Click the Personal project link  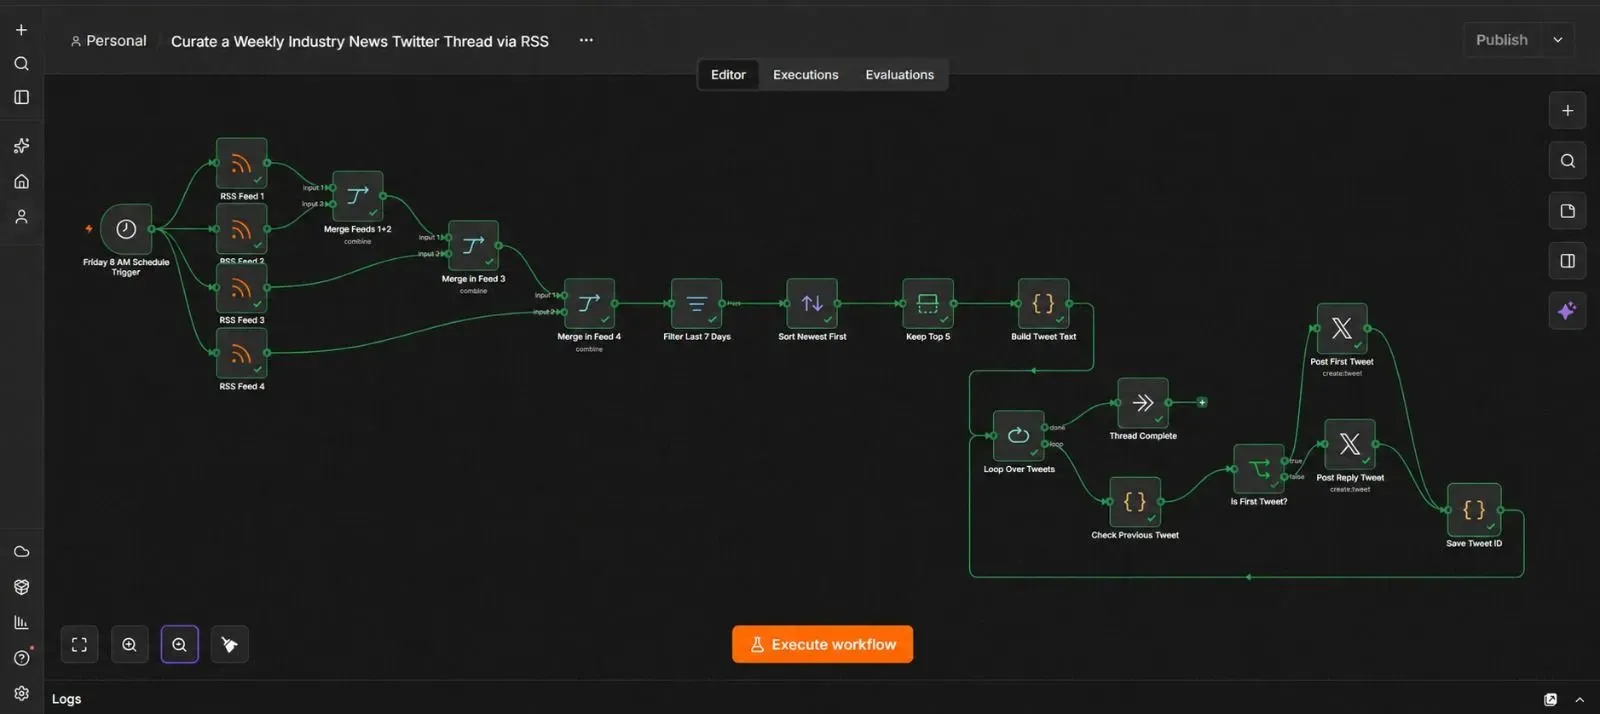108,41
